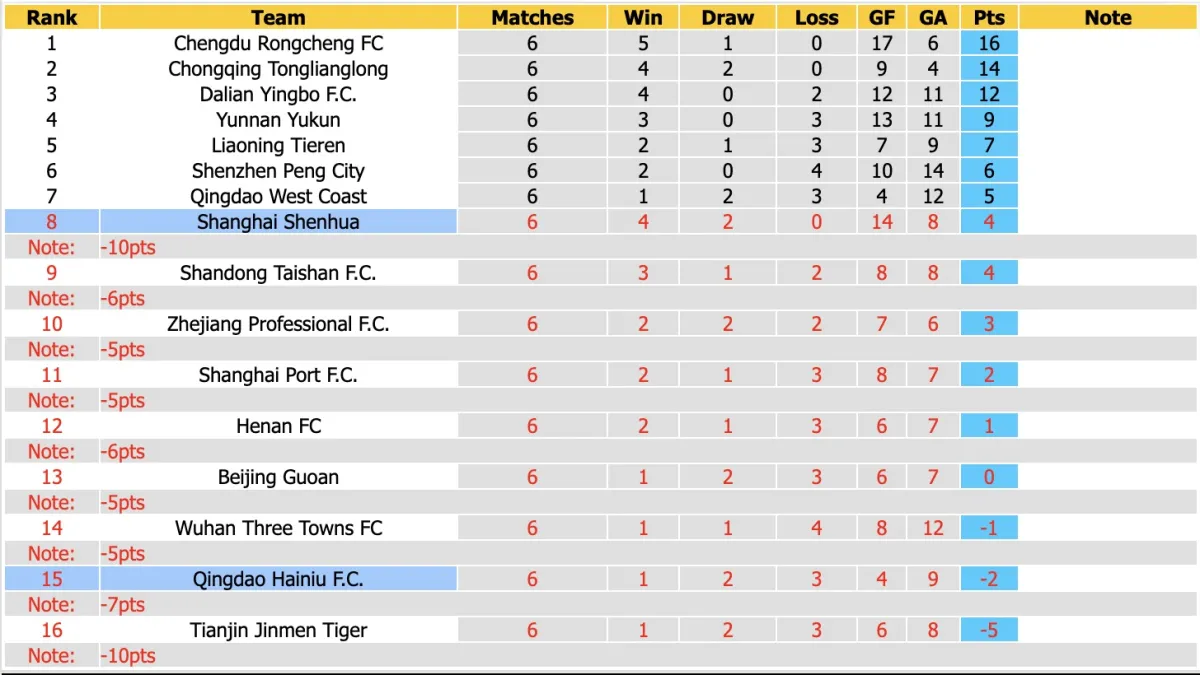Screen dimensions: 1200x675
Task: Select Wuhan Three Towns FC team name
Action: [278, 528]
